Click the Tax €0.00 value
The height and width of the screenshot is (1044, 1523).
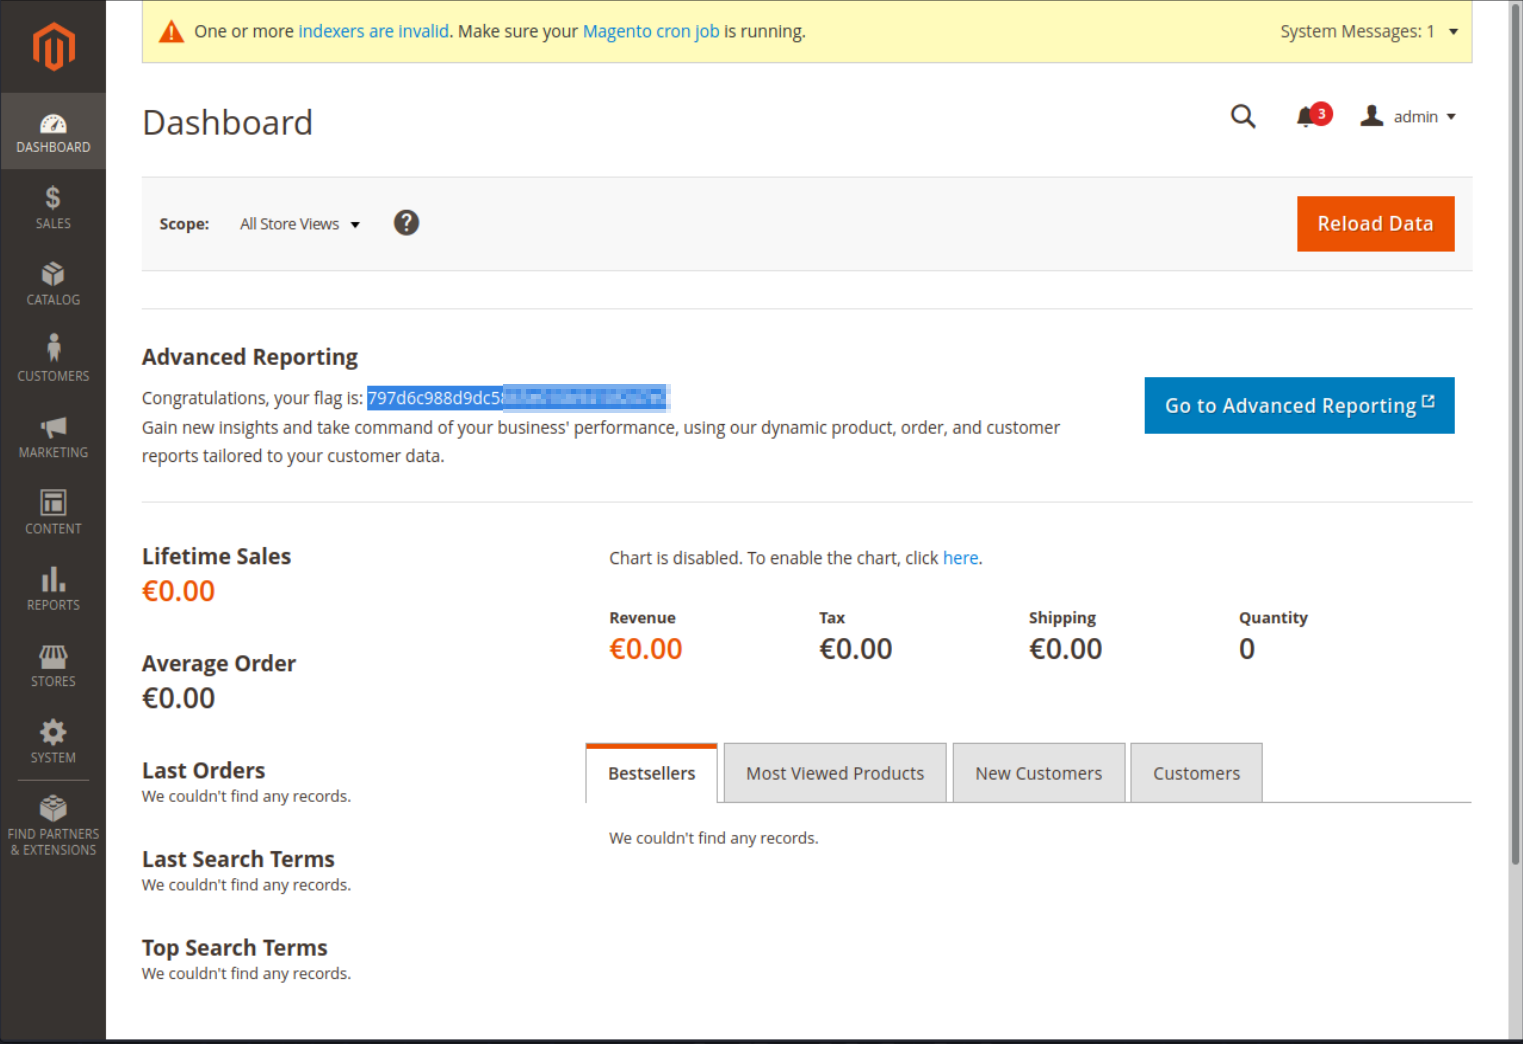coord(856,649)
